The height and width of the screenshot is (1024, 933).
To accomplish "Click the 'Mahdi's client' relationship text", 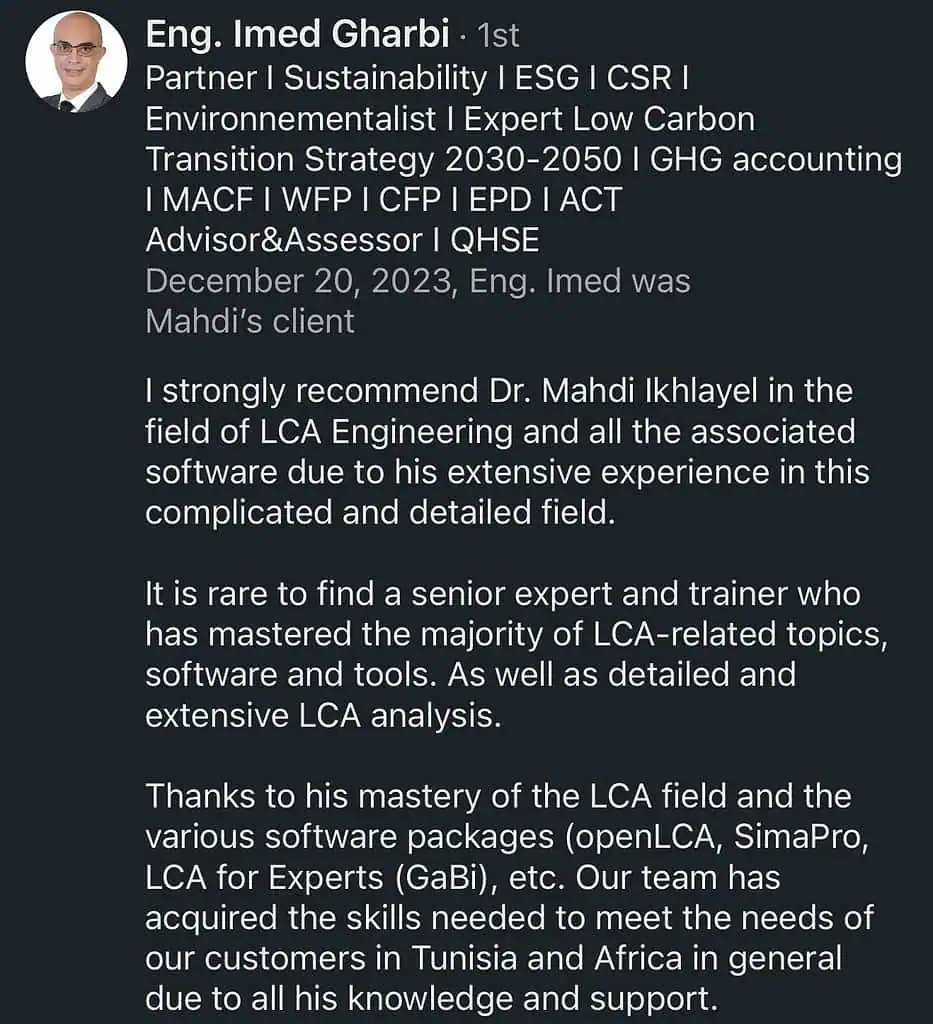I will 250,321.
